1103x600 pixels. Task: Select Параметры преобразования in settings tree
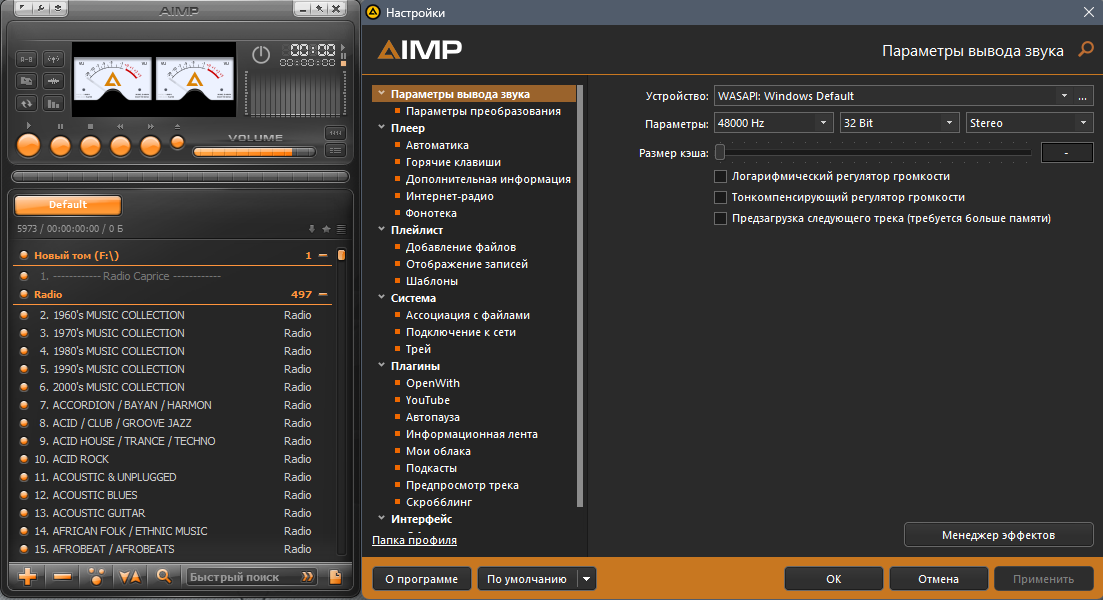483,111
